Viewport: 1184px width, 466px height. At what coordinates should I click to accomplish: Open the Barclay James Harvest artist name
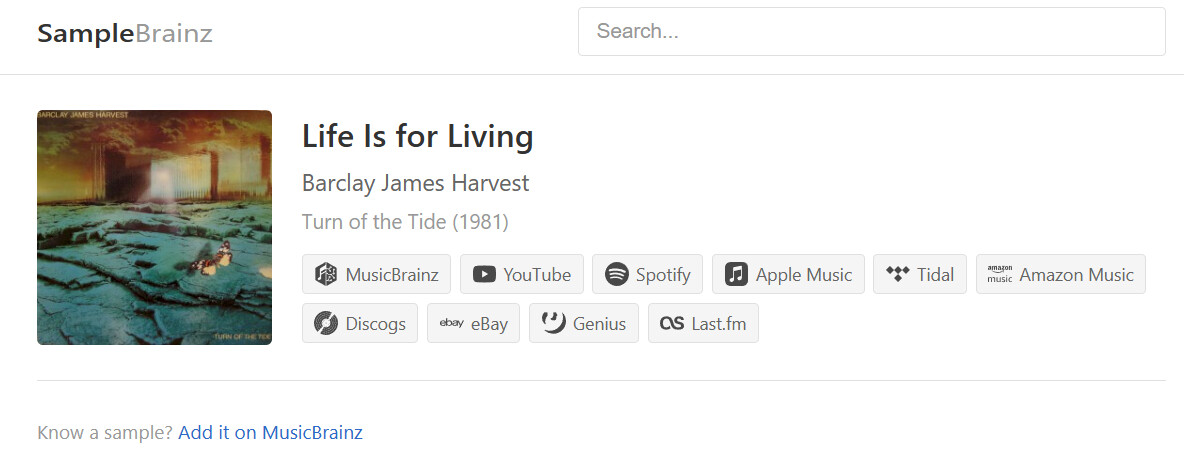point(415,183)
